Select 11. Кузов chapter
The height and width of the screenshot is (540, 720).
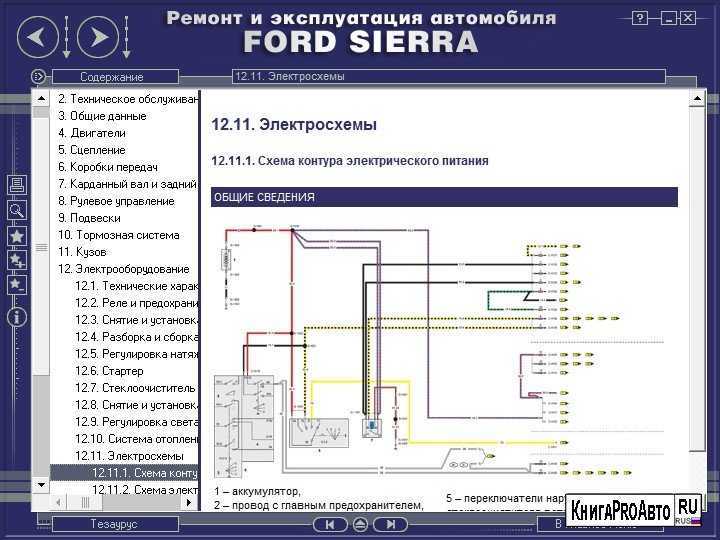tap(82, 252)
